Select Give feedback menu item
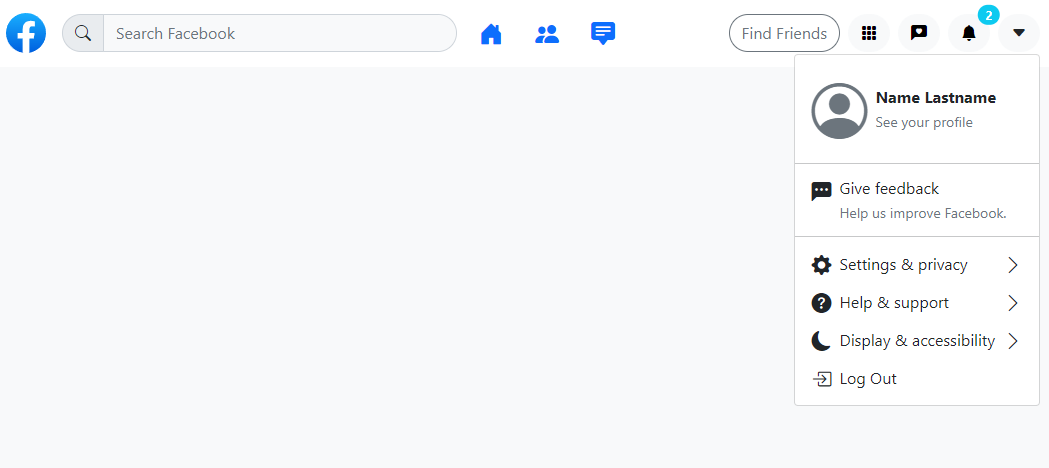This screenshot has height=468, width=1049. 889,189
